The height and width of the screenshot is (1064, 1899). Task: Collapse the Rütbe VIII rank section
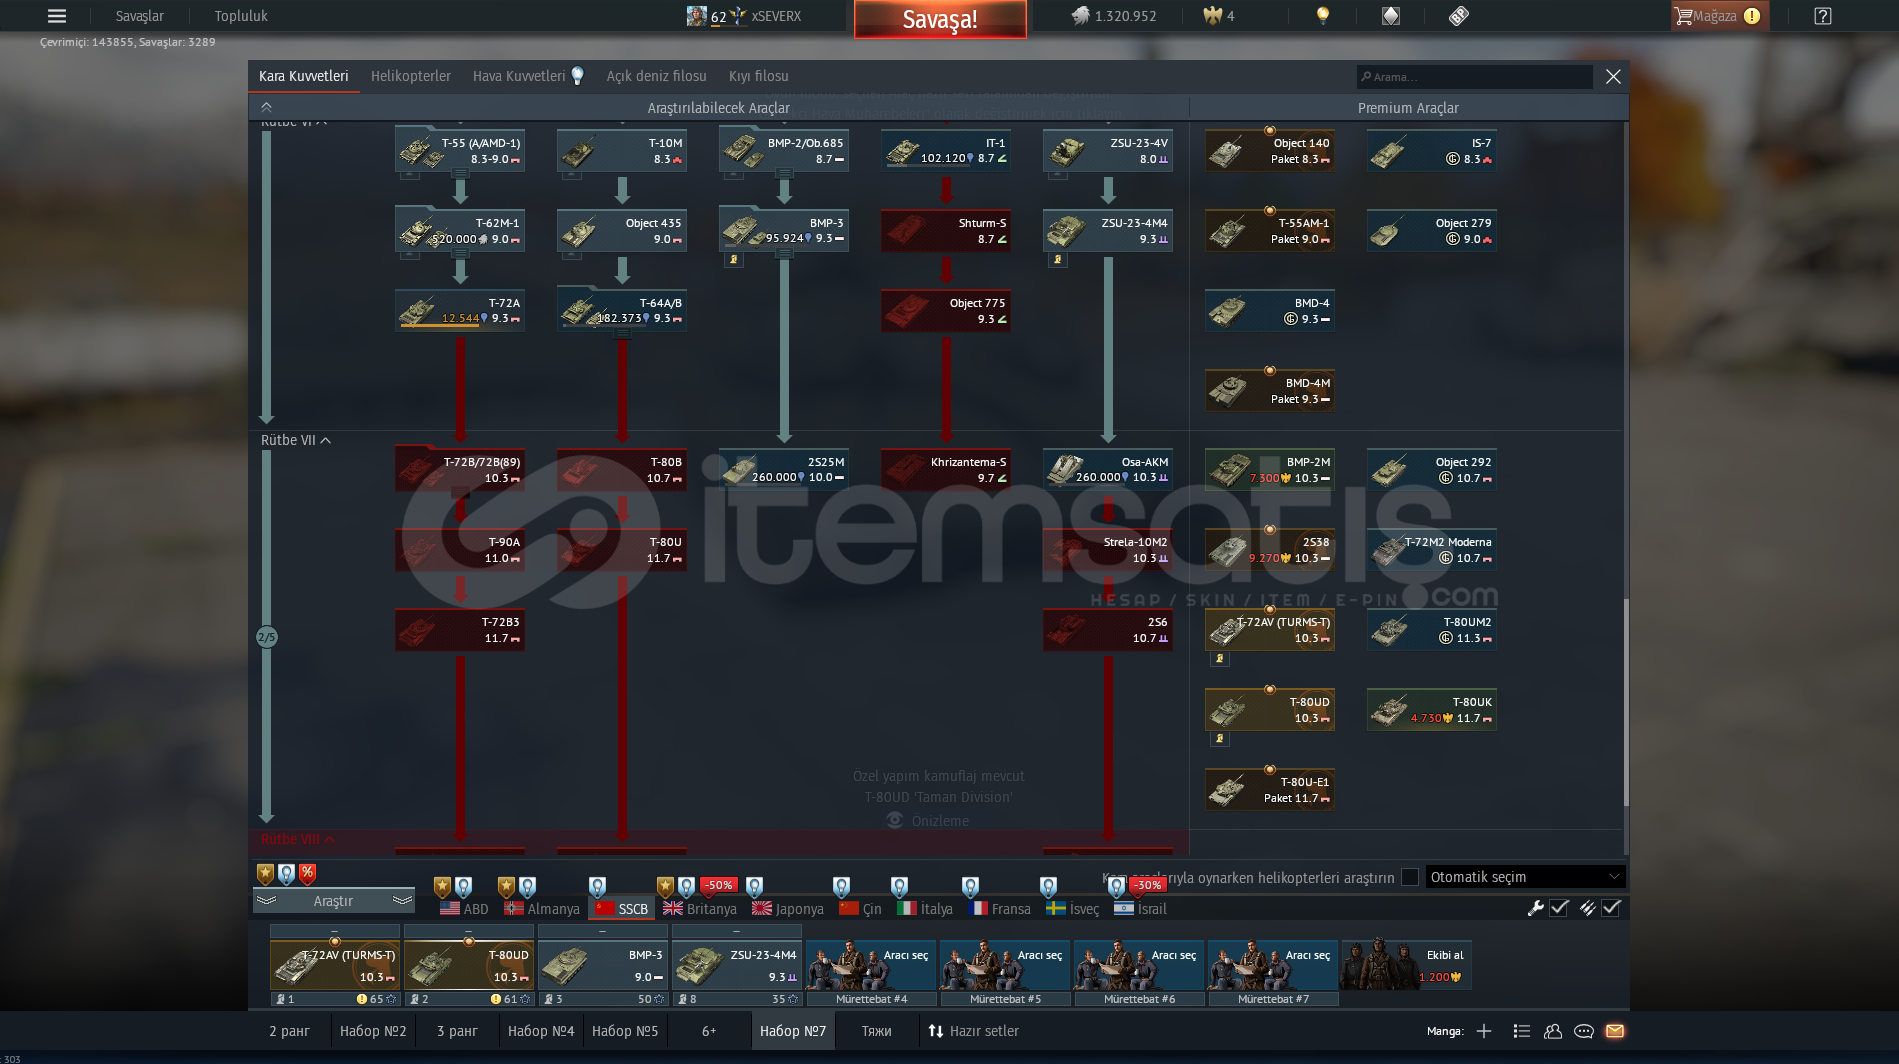(298, 839)
